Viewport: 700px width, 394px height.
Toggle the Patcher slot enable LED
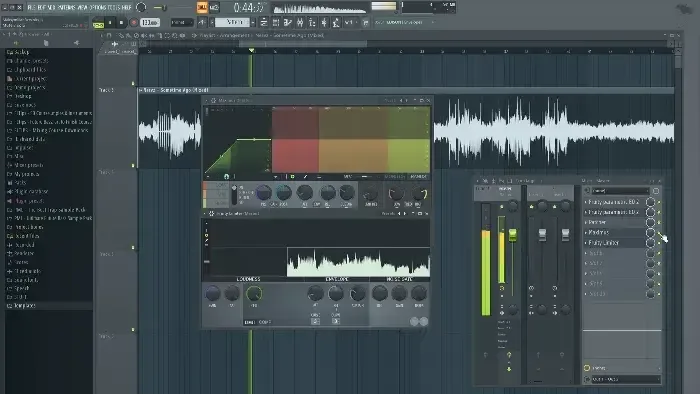click(659, 222)
